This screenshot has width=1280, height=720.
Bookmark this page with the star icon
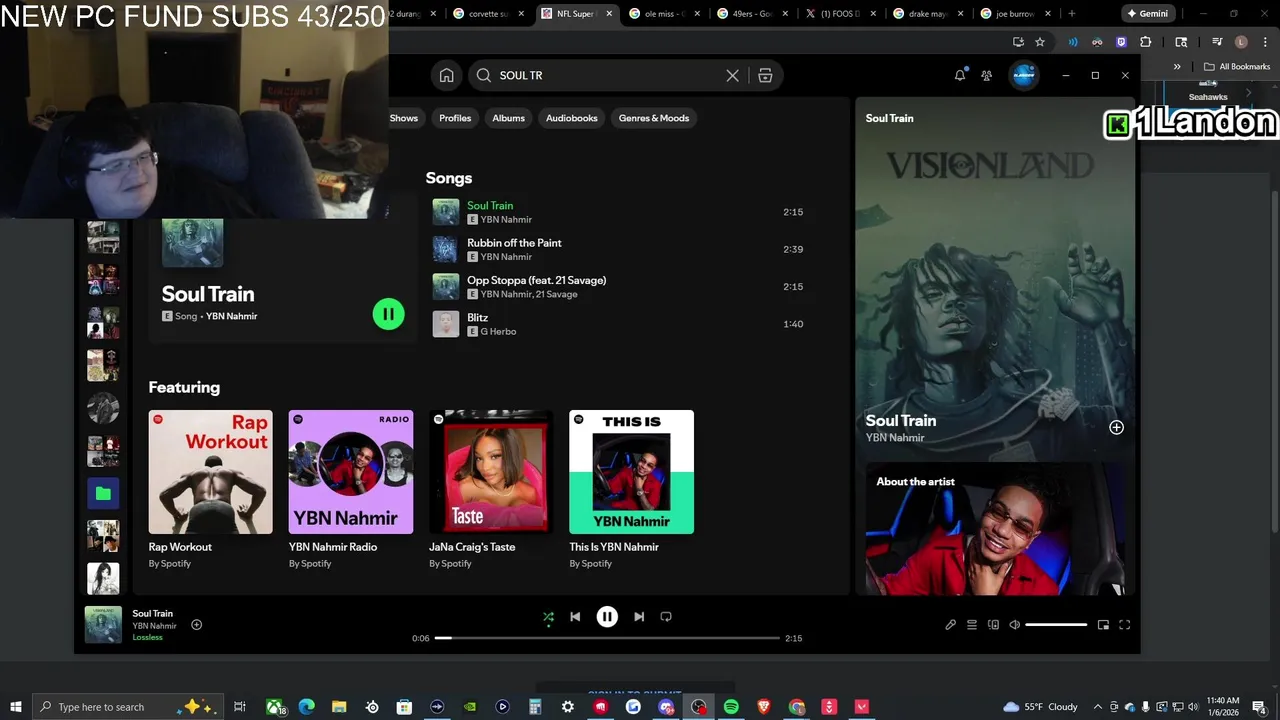click(1040, 42)
